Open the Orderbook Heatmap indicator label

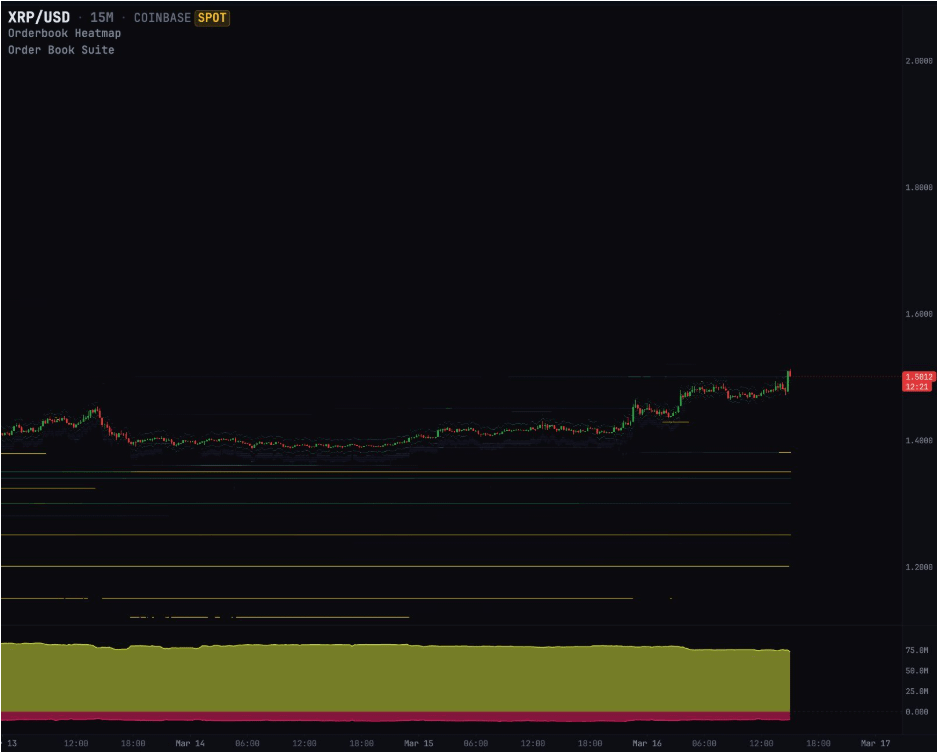click(64, 34)
